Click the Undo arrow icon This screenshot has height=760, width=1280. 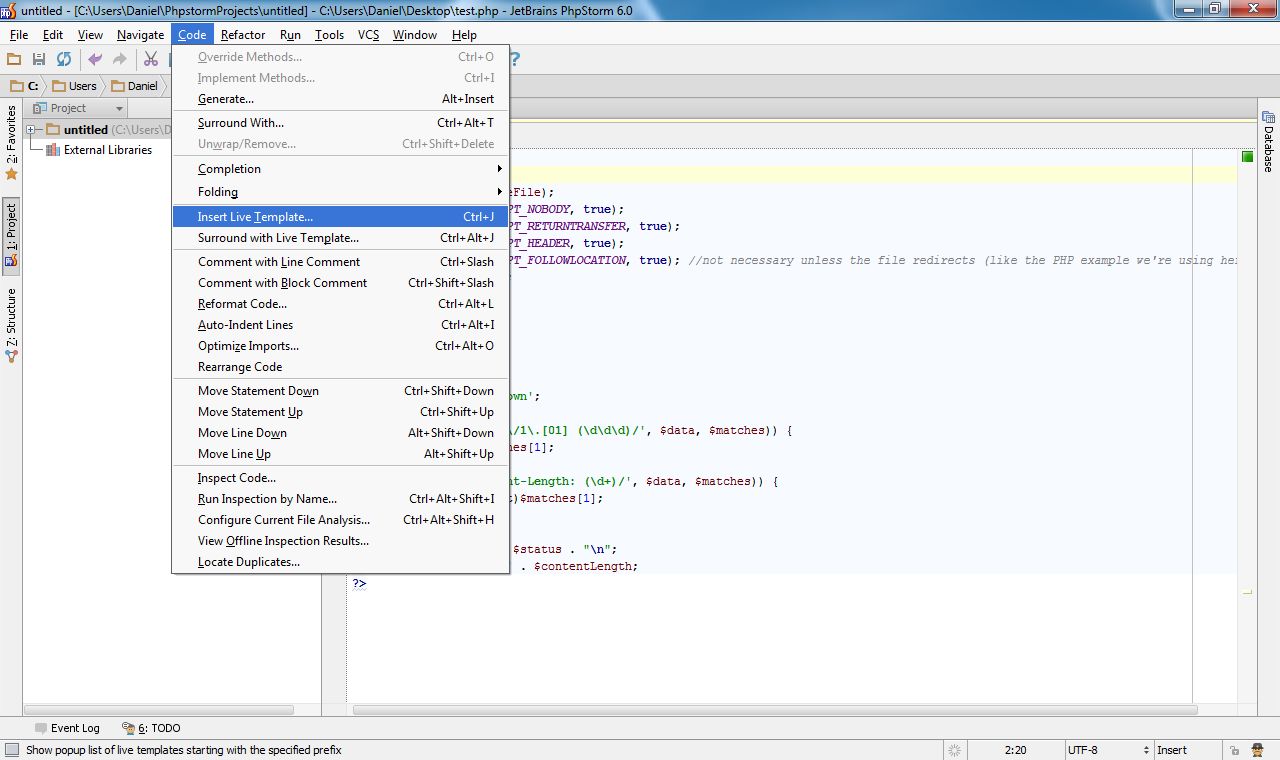pos(95,60)
